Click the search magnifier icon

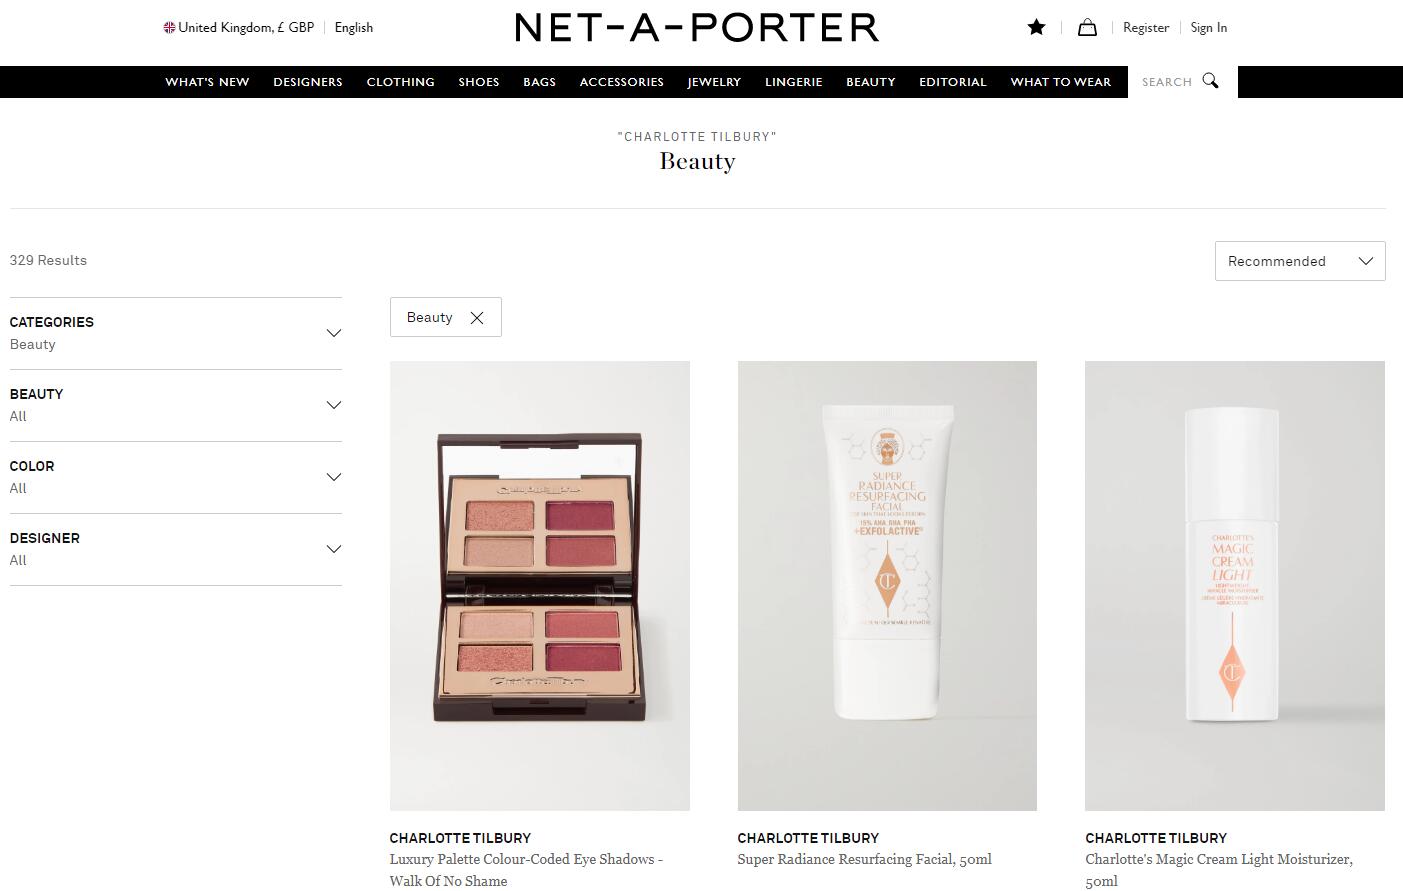1210,81
